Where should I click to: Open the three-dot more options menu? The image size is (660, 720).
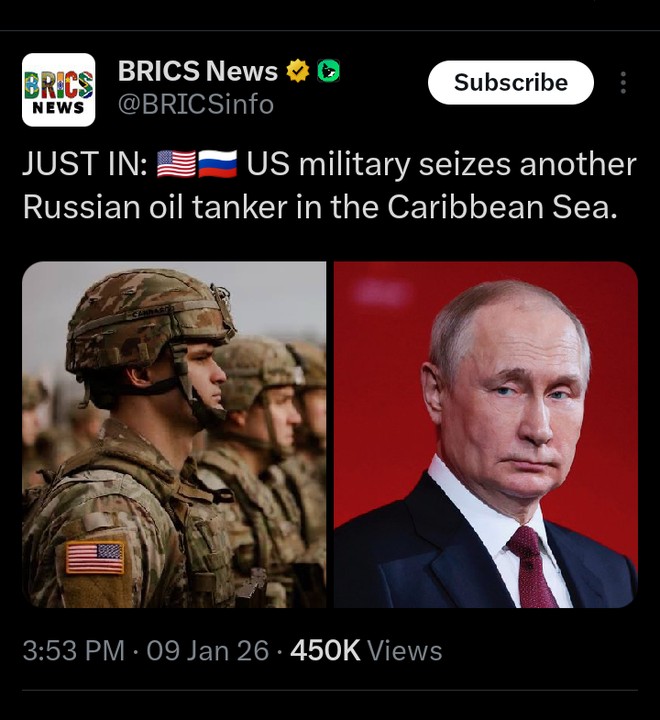(623, 83)
